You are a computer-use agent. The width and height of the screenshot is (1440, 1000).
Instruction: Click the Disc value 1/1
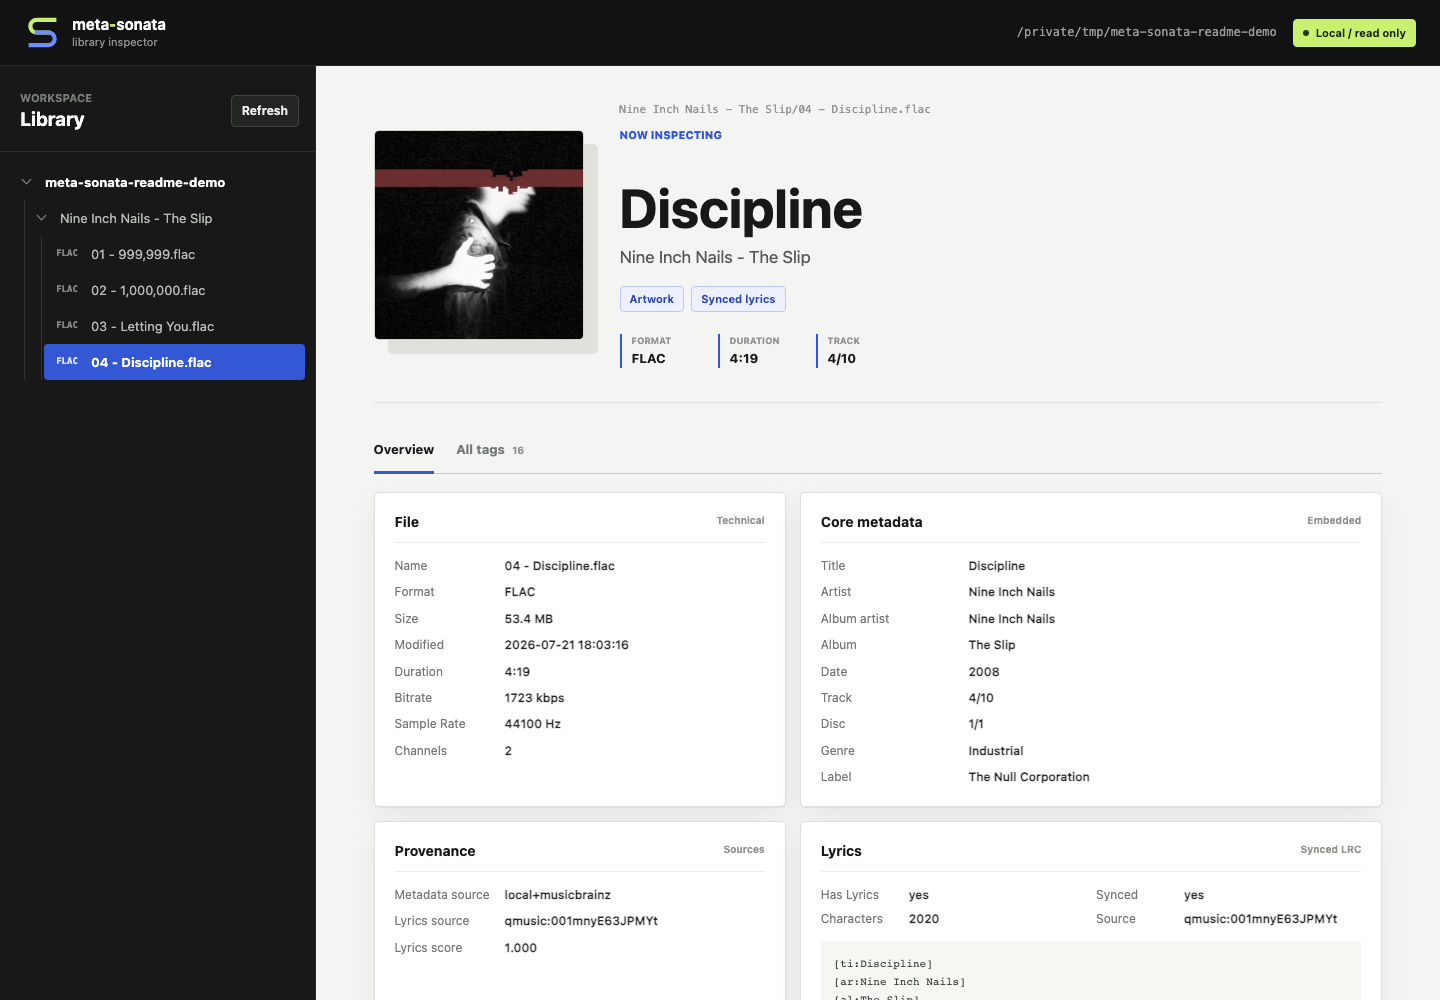click(x=976, y=724)
